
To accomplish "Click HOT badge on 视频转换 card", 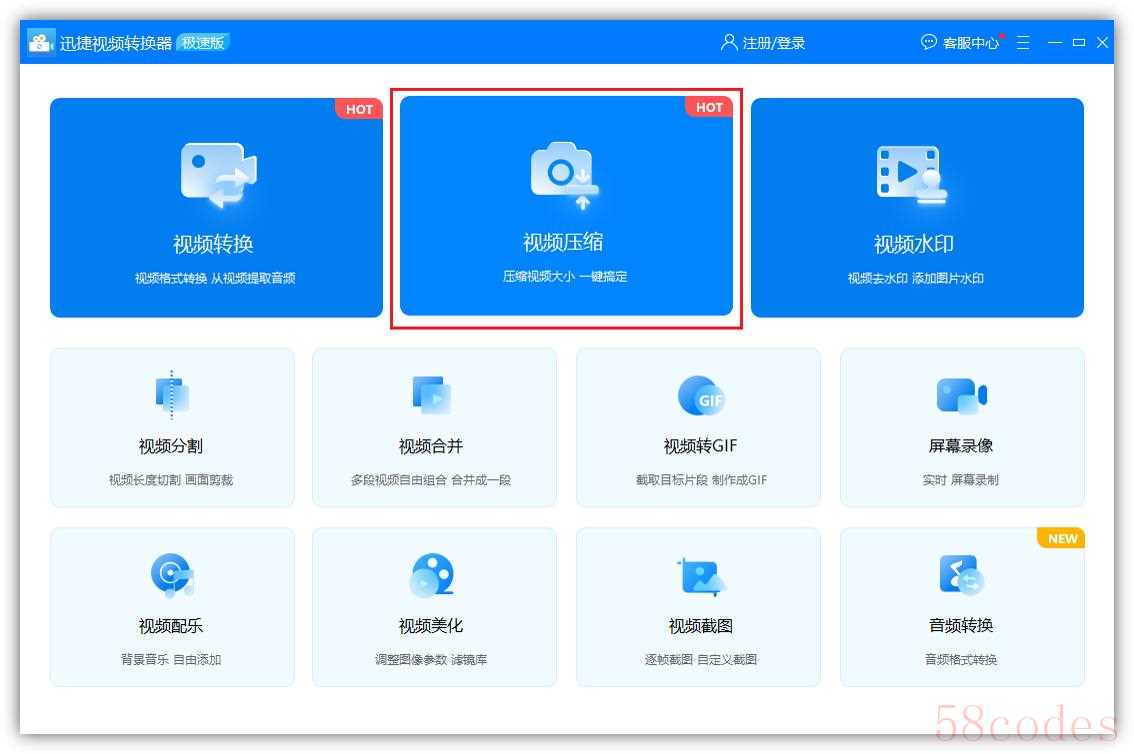I will [x=359, y=109].
